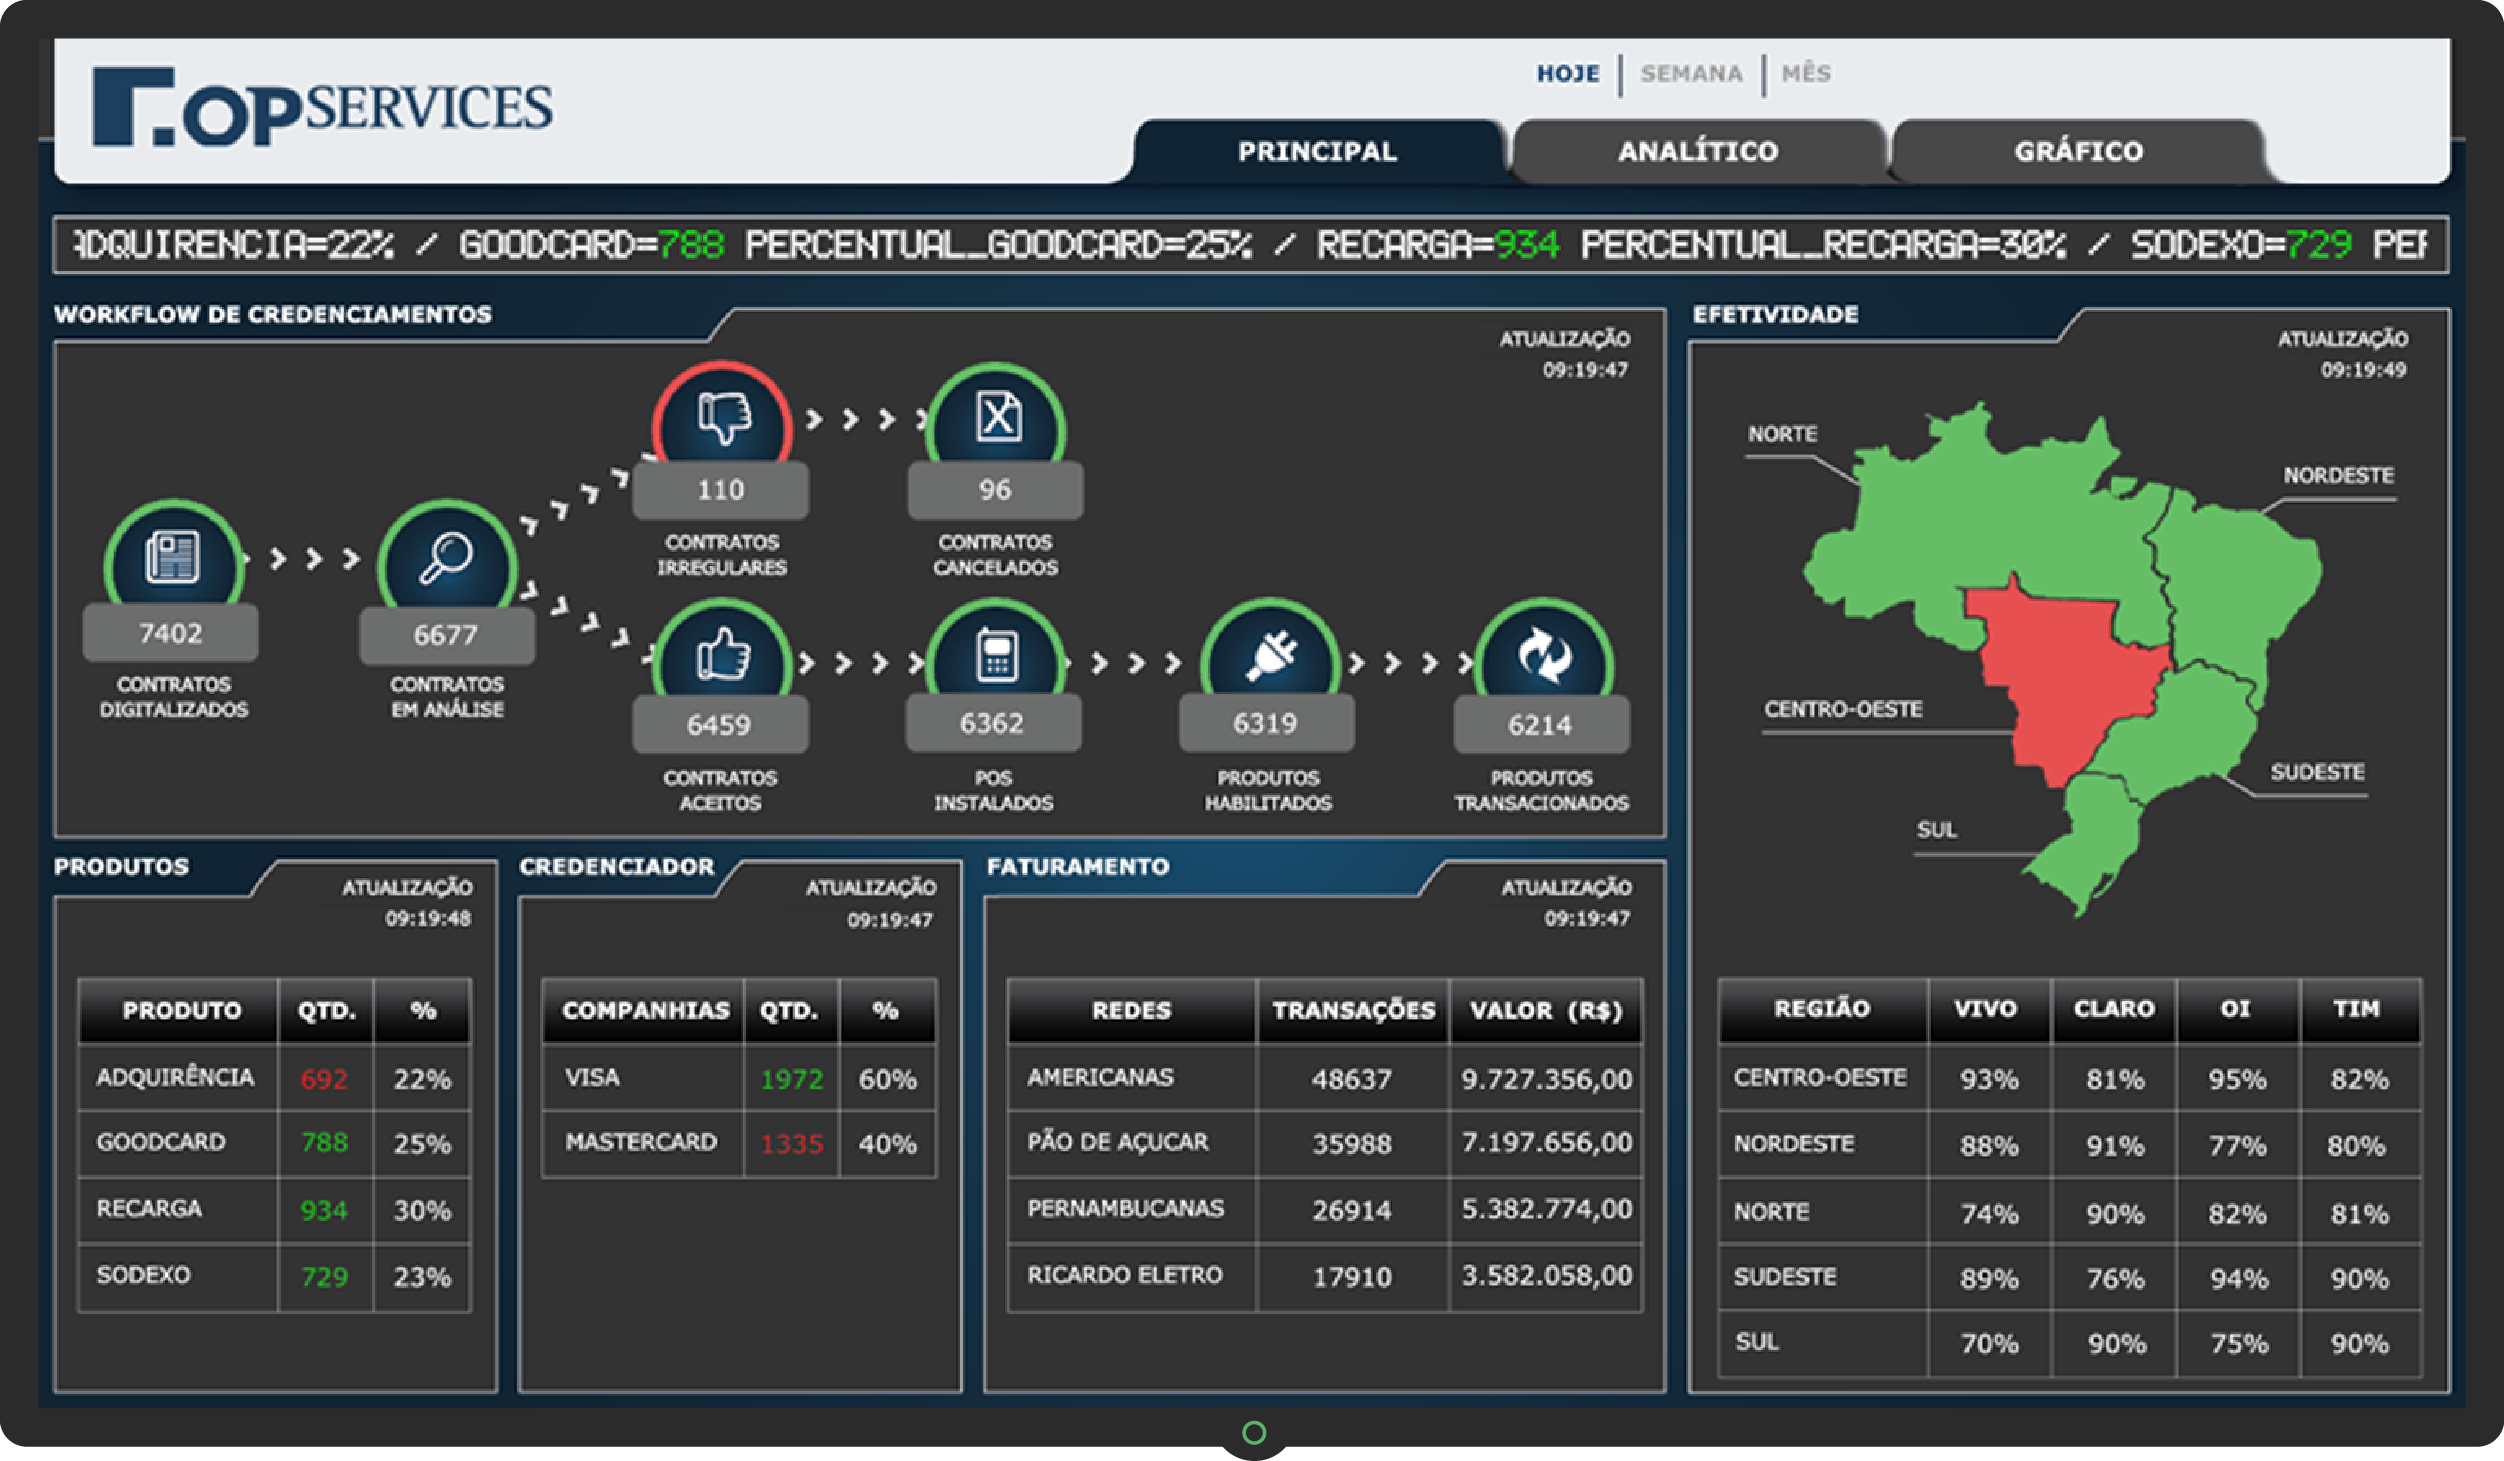Click the ADQUIRÊNCIA product row
This screenshot has height=1461, width=2504.
point(274,1078)
